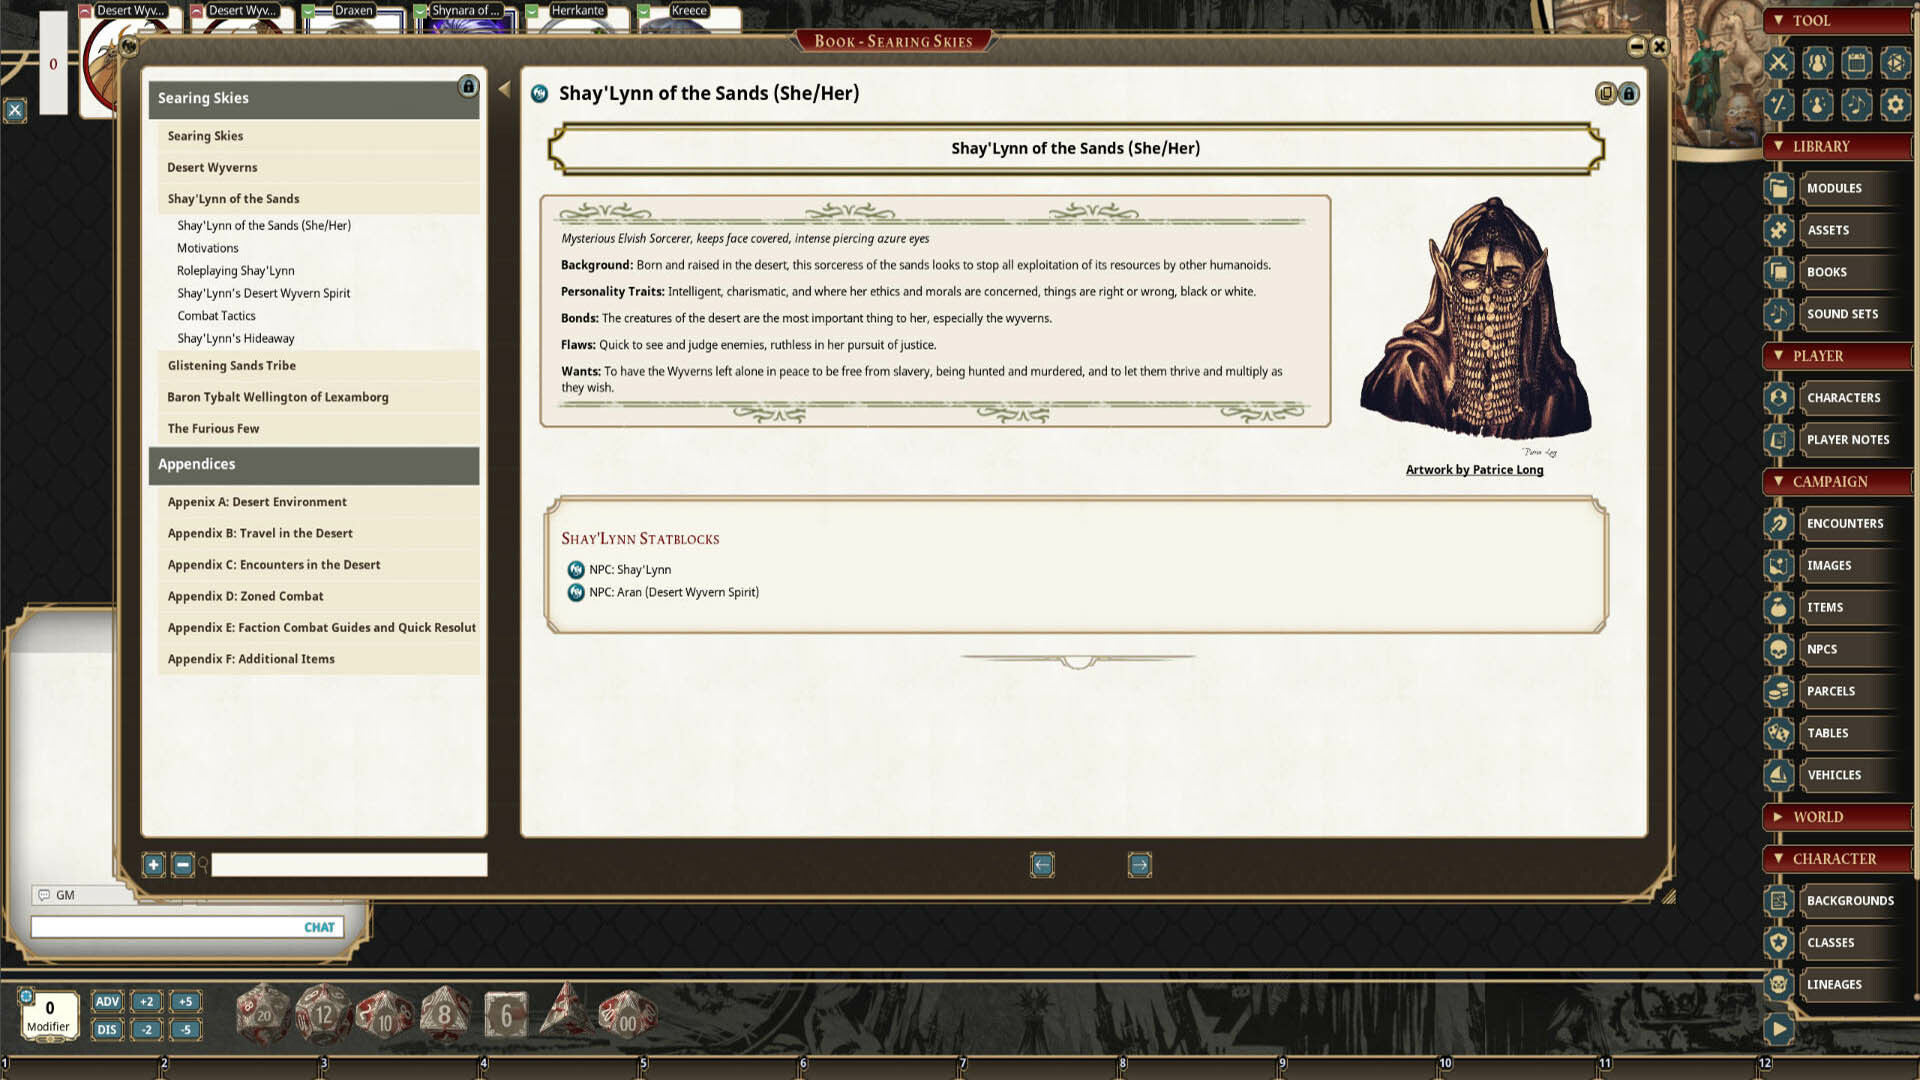Open the Combat Tracker crossed-swords tool icon
The image size is (1920, 1080).
1779,63
